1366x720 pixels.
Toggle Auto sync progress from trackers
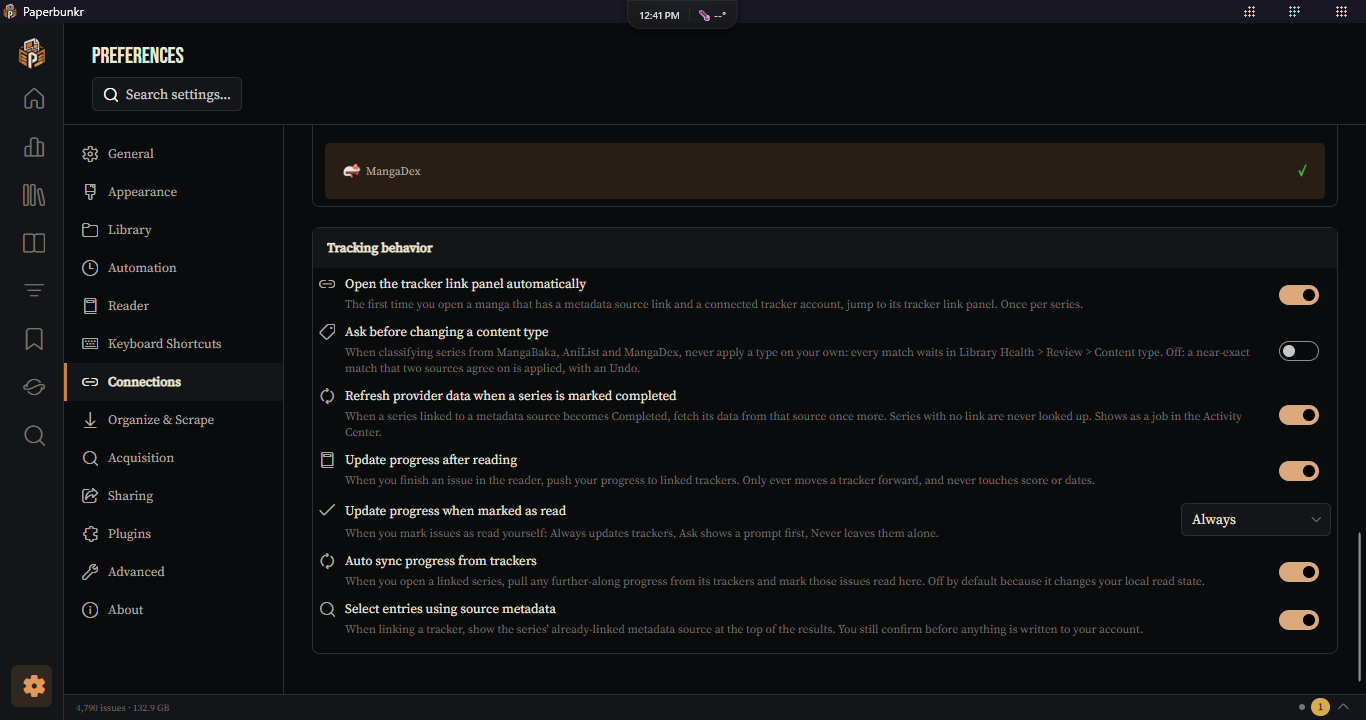pos(1299,572)
